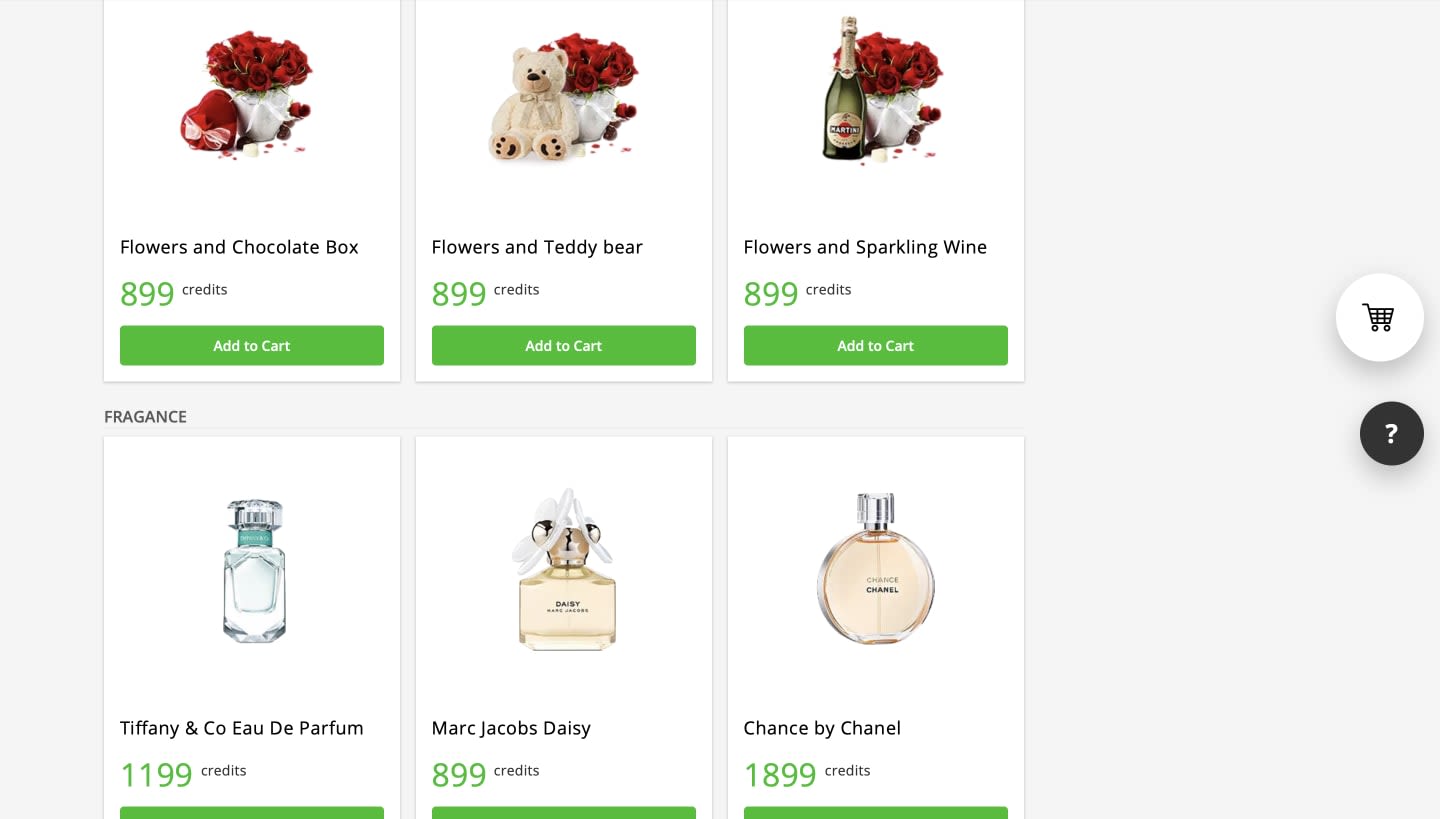1440x819 pixels.
Task: Open Tiffany & Co Eau De Parfum title
Action: pyautogui.click(x=242, y=728)
